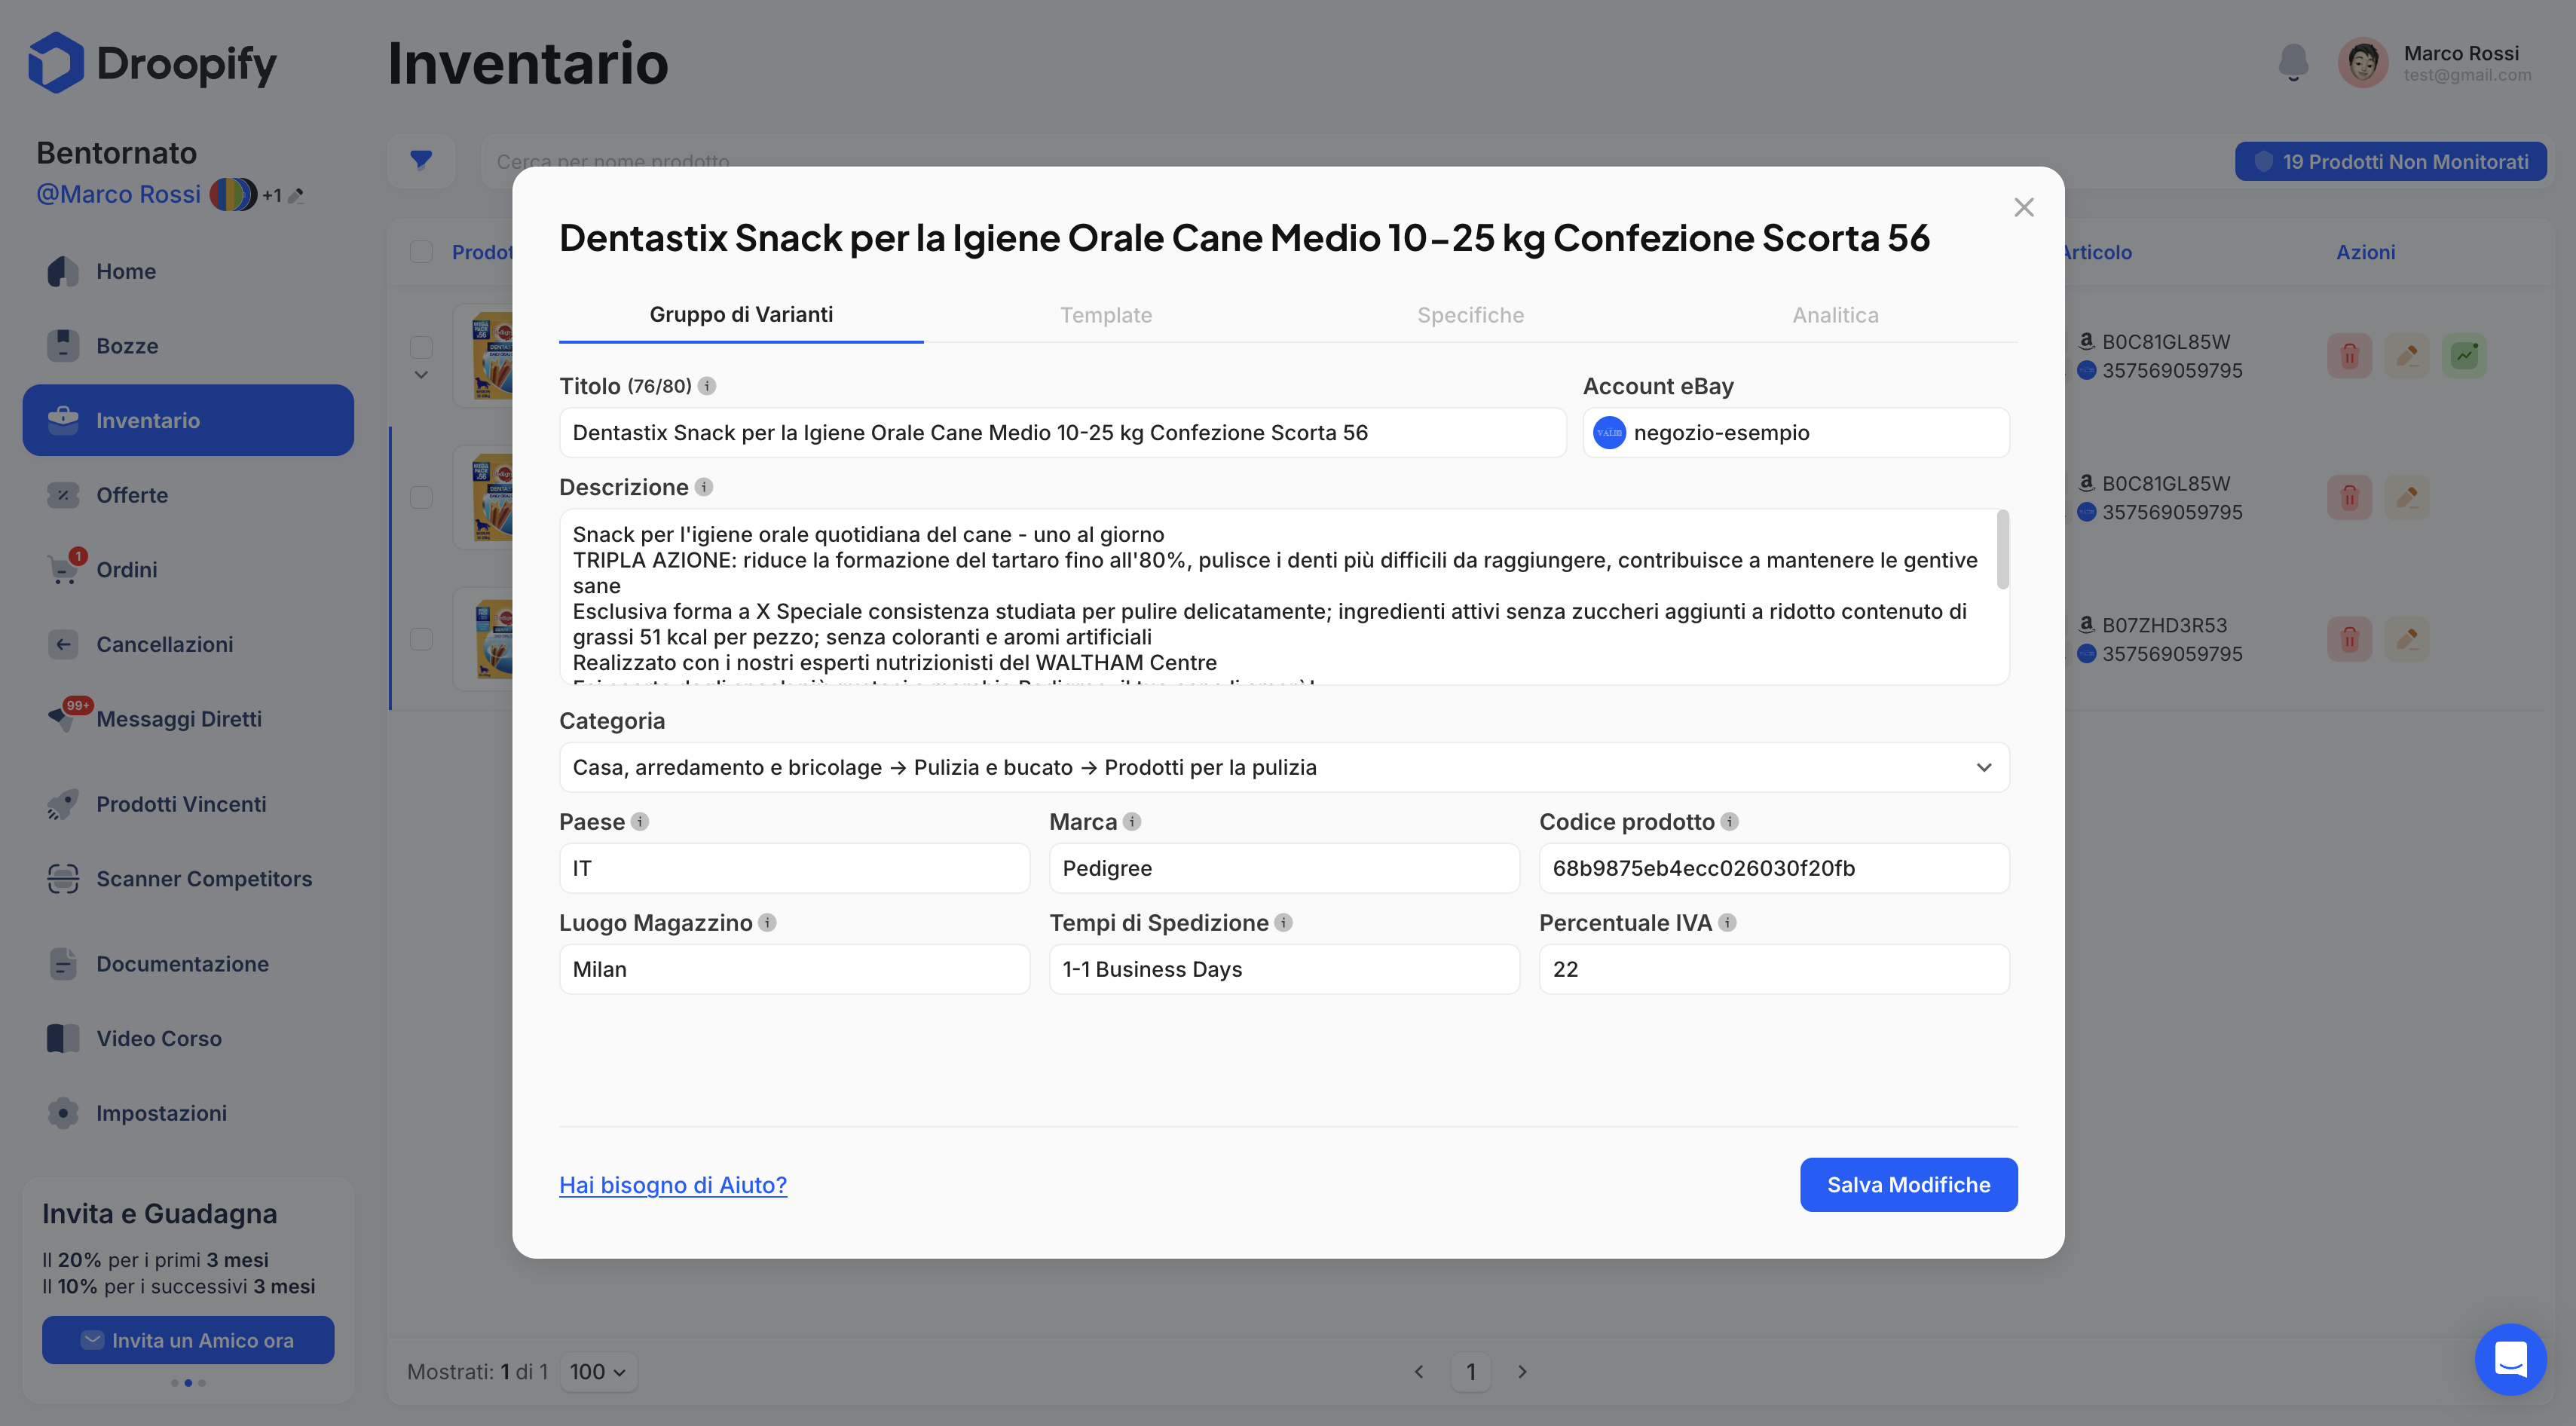Open Ordini in the sidebar
This screenshot has height=1426, width=2576.
(188, 570)
